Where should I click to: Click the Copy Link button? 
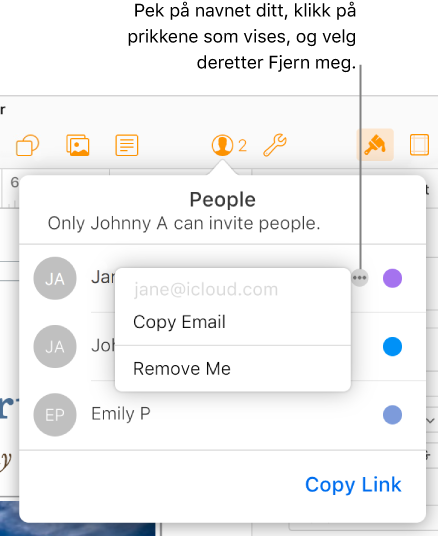pos(353,484)
